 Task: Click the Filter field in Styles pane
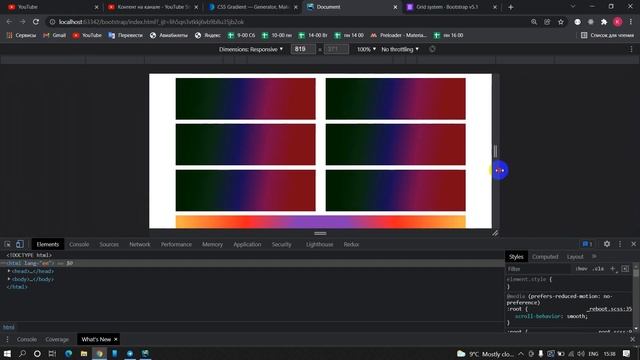click(539, 269)
